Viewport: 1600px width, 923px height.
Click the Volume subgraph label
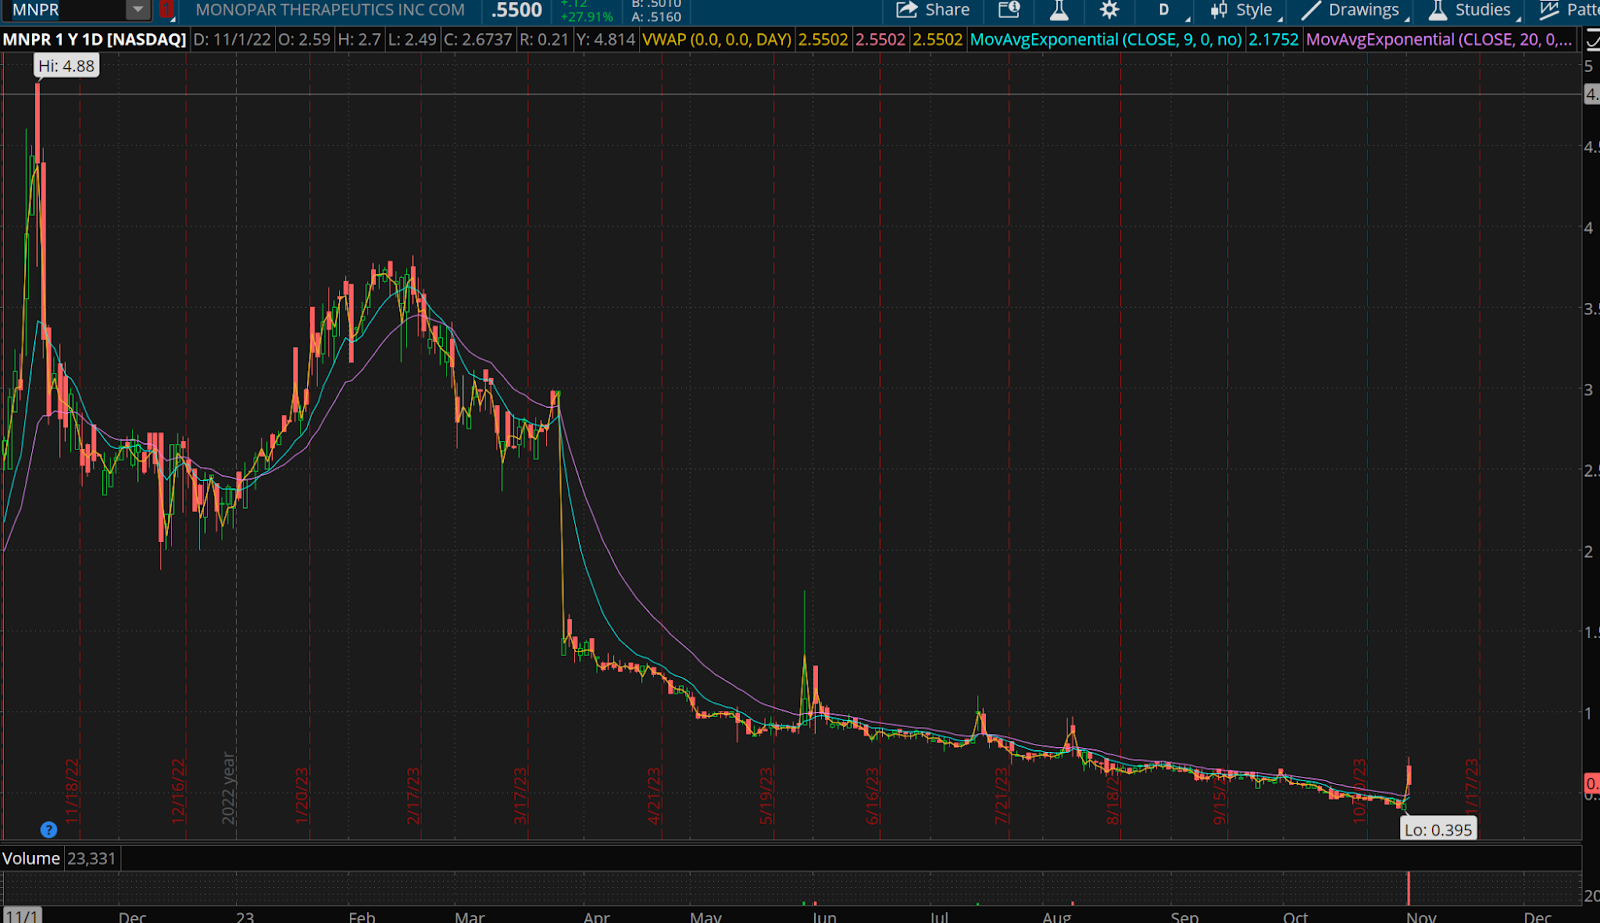click(x=31, y=858)
